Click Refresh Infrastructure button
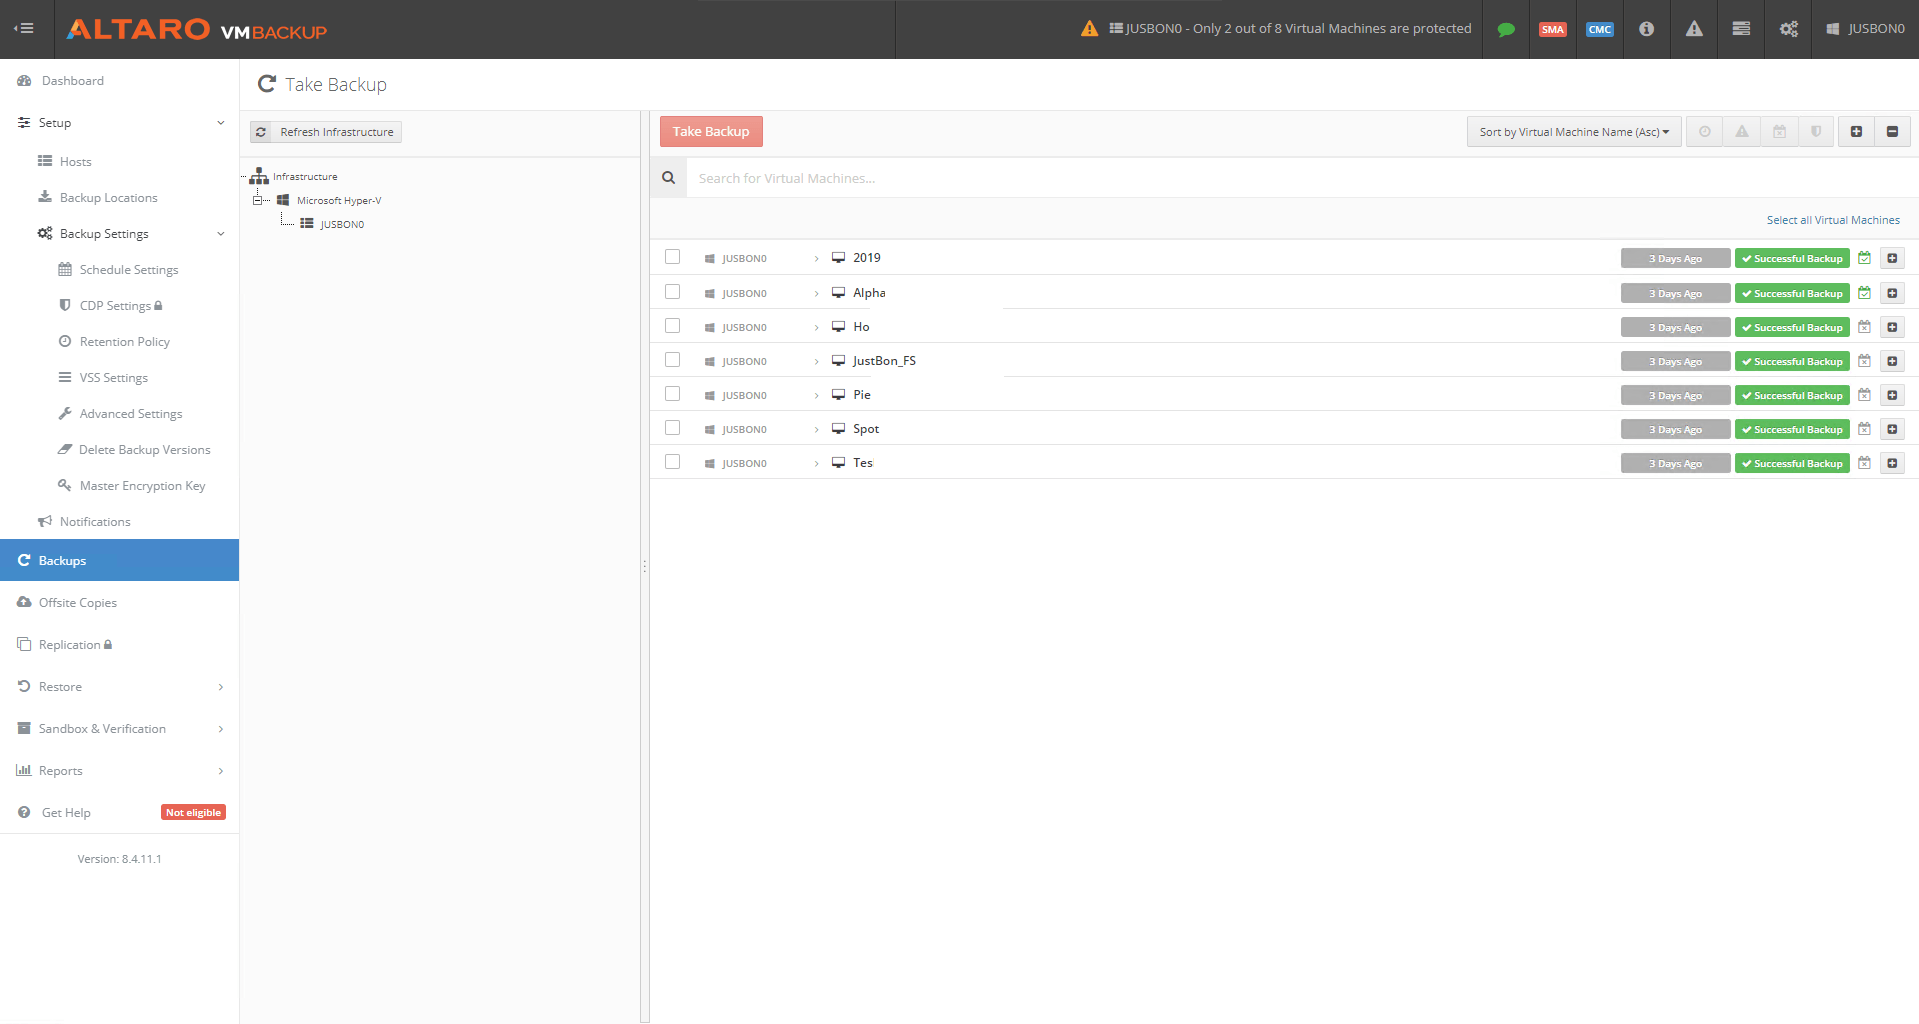The width and height of the screenshot is (1919, 1024). [326, 132]
